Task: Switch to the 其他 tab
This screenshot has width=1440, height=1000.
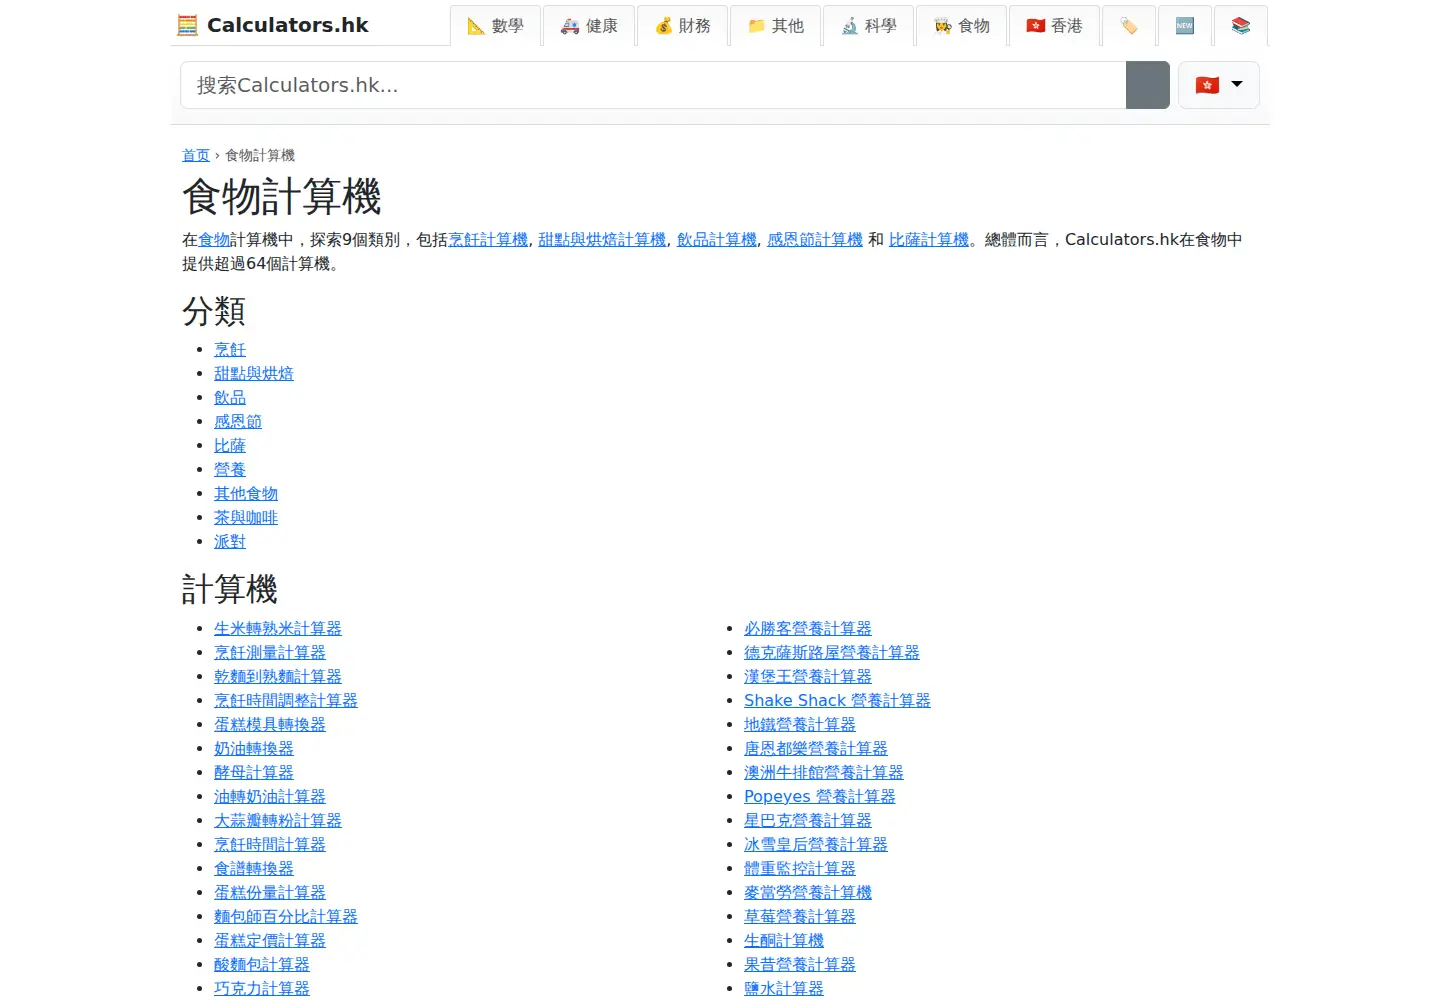Action: click(776, 26)
